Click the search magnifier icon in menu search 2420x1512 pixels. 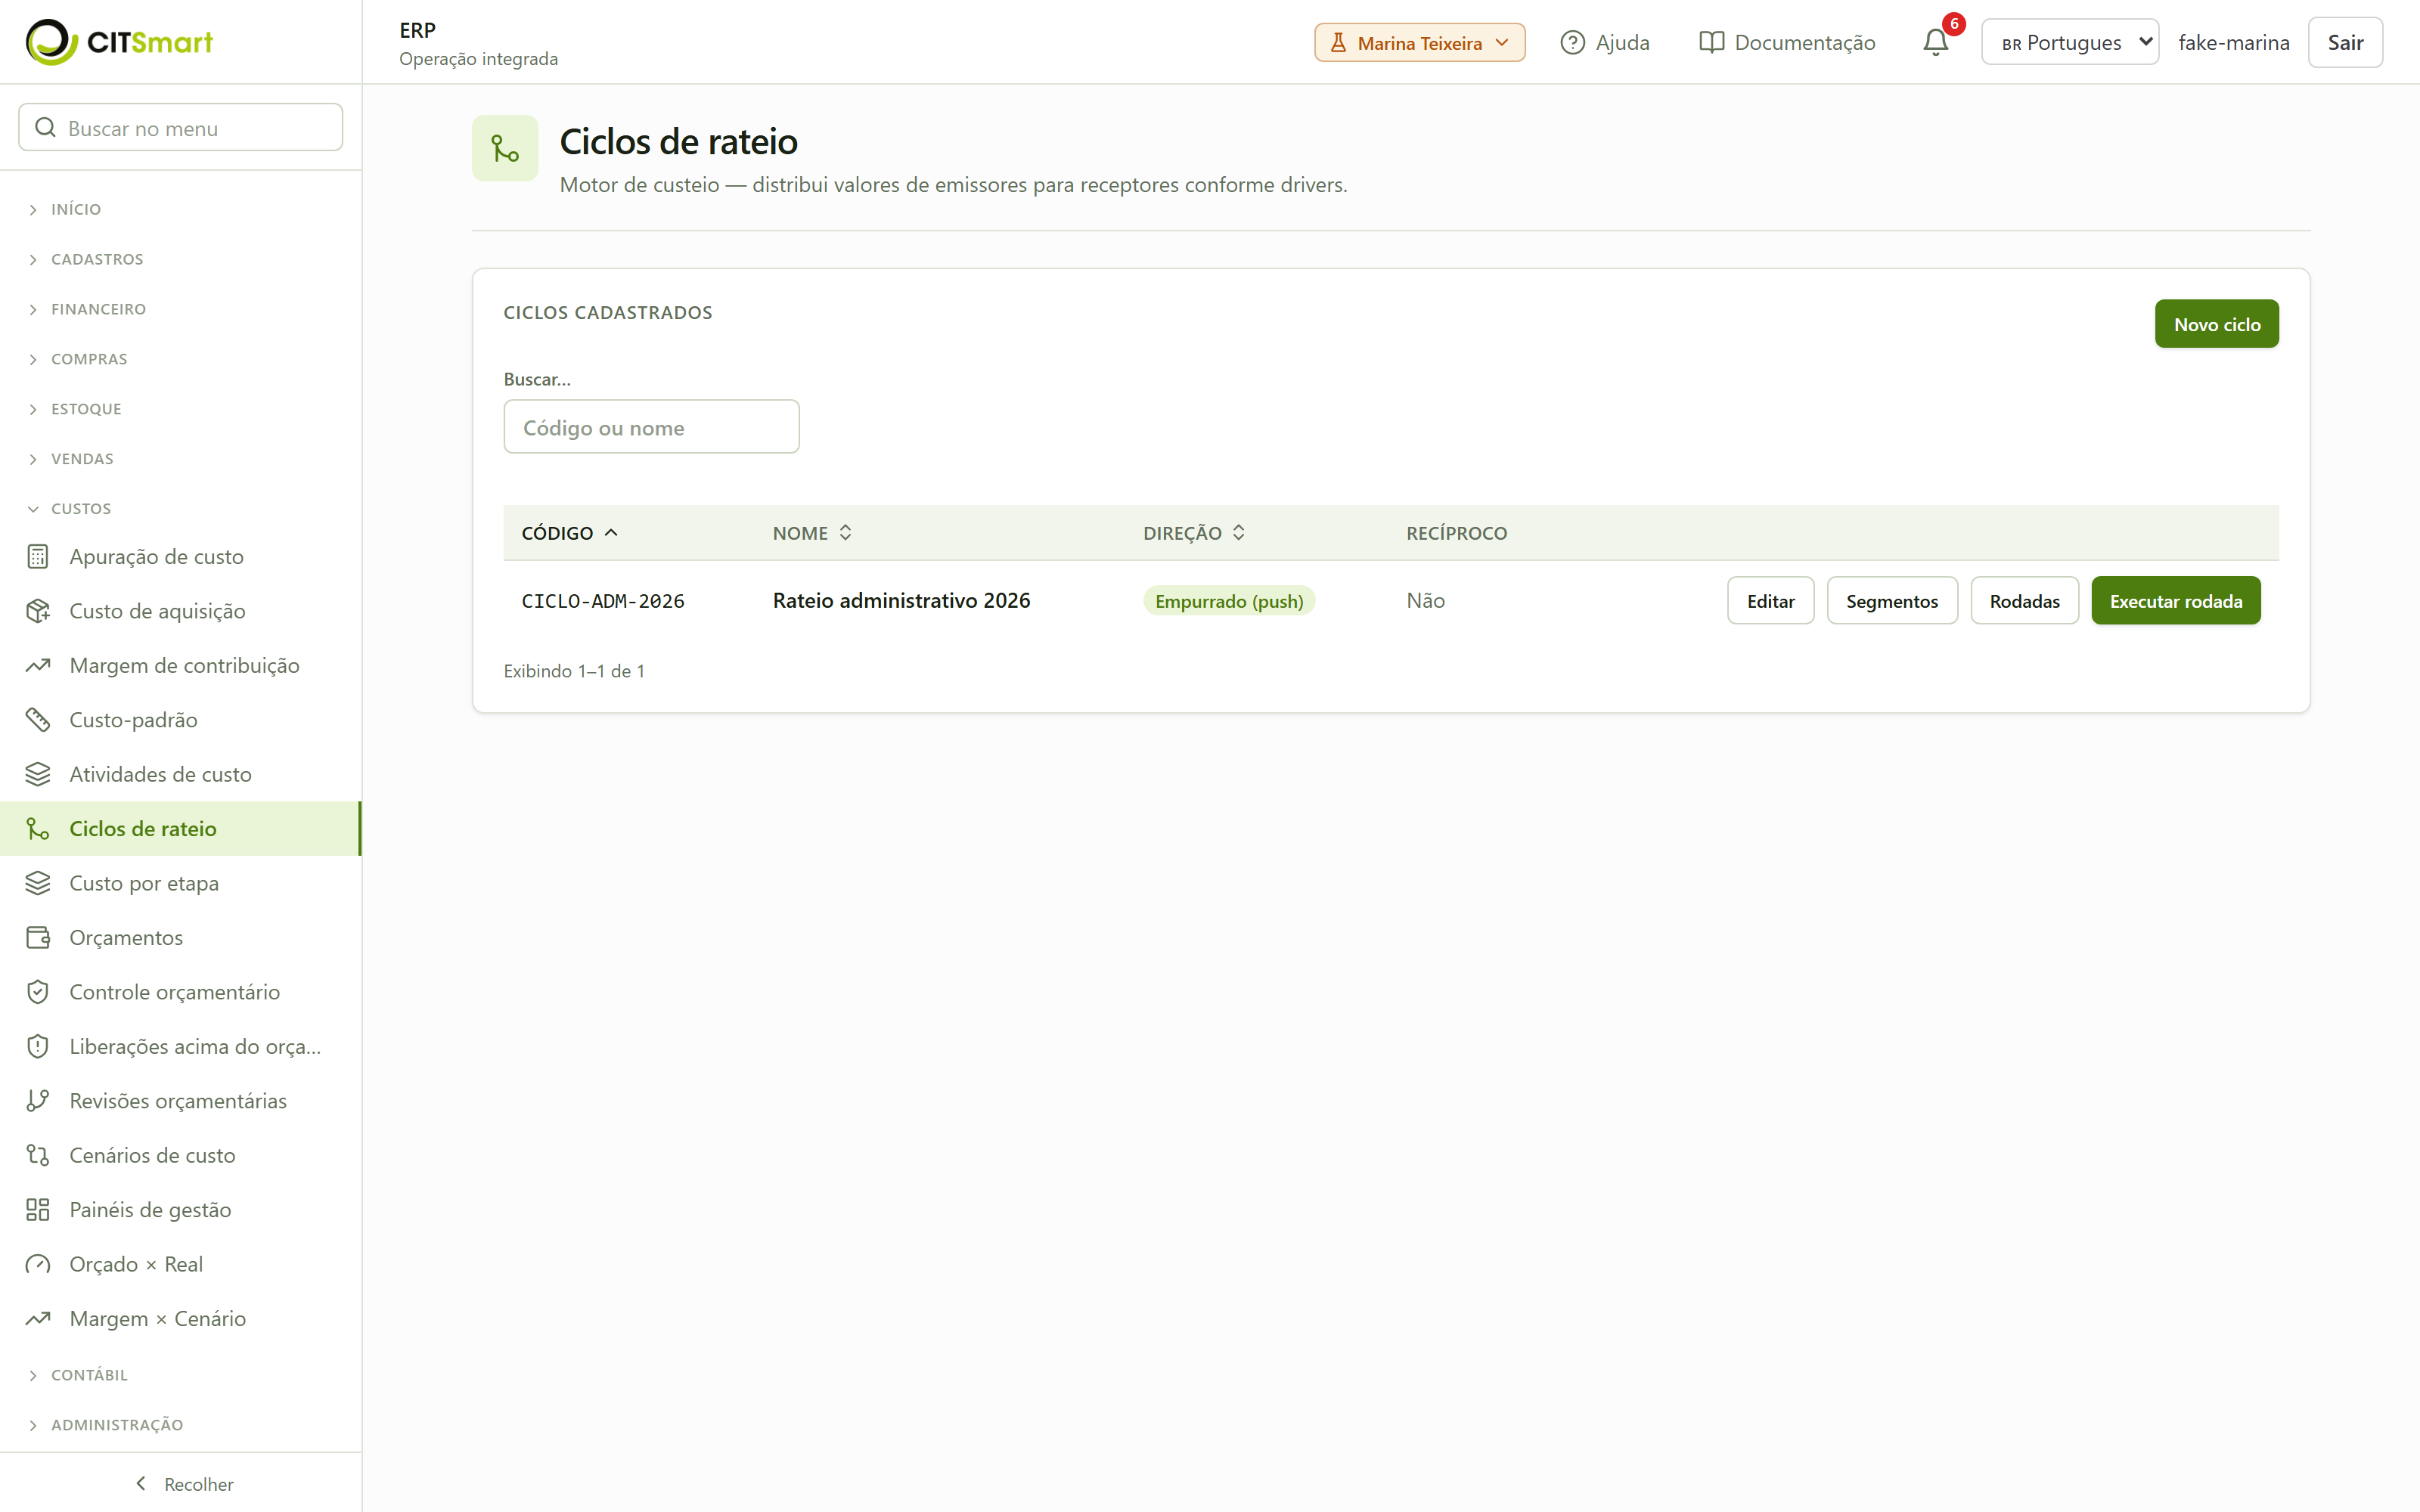pos(45,128)
